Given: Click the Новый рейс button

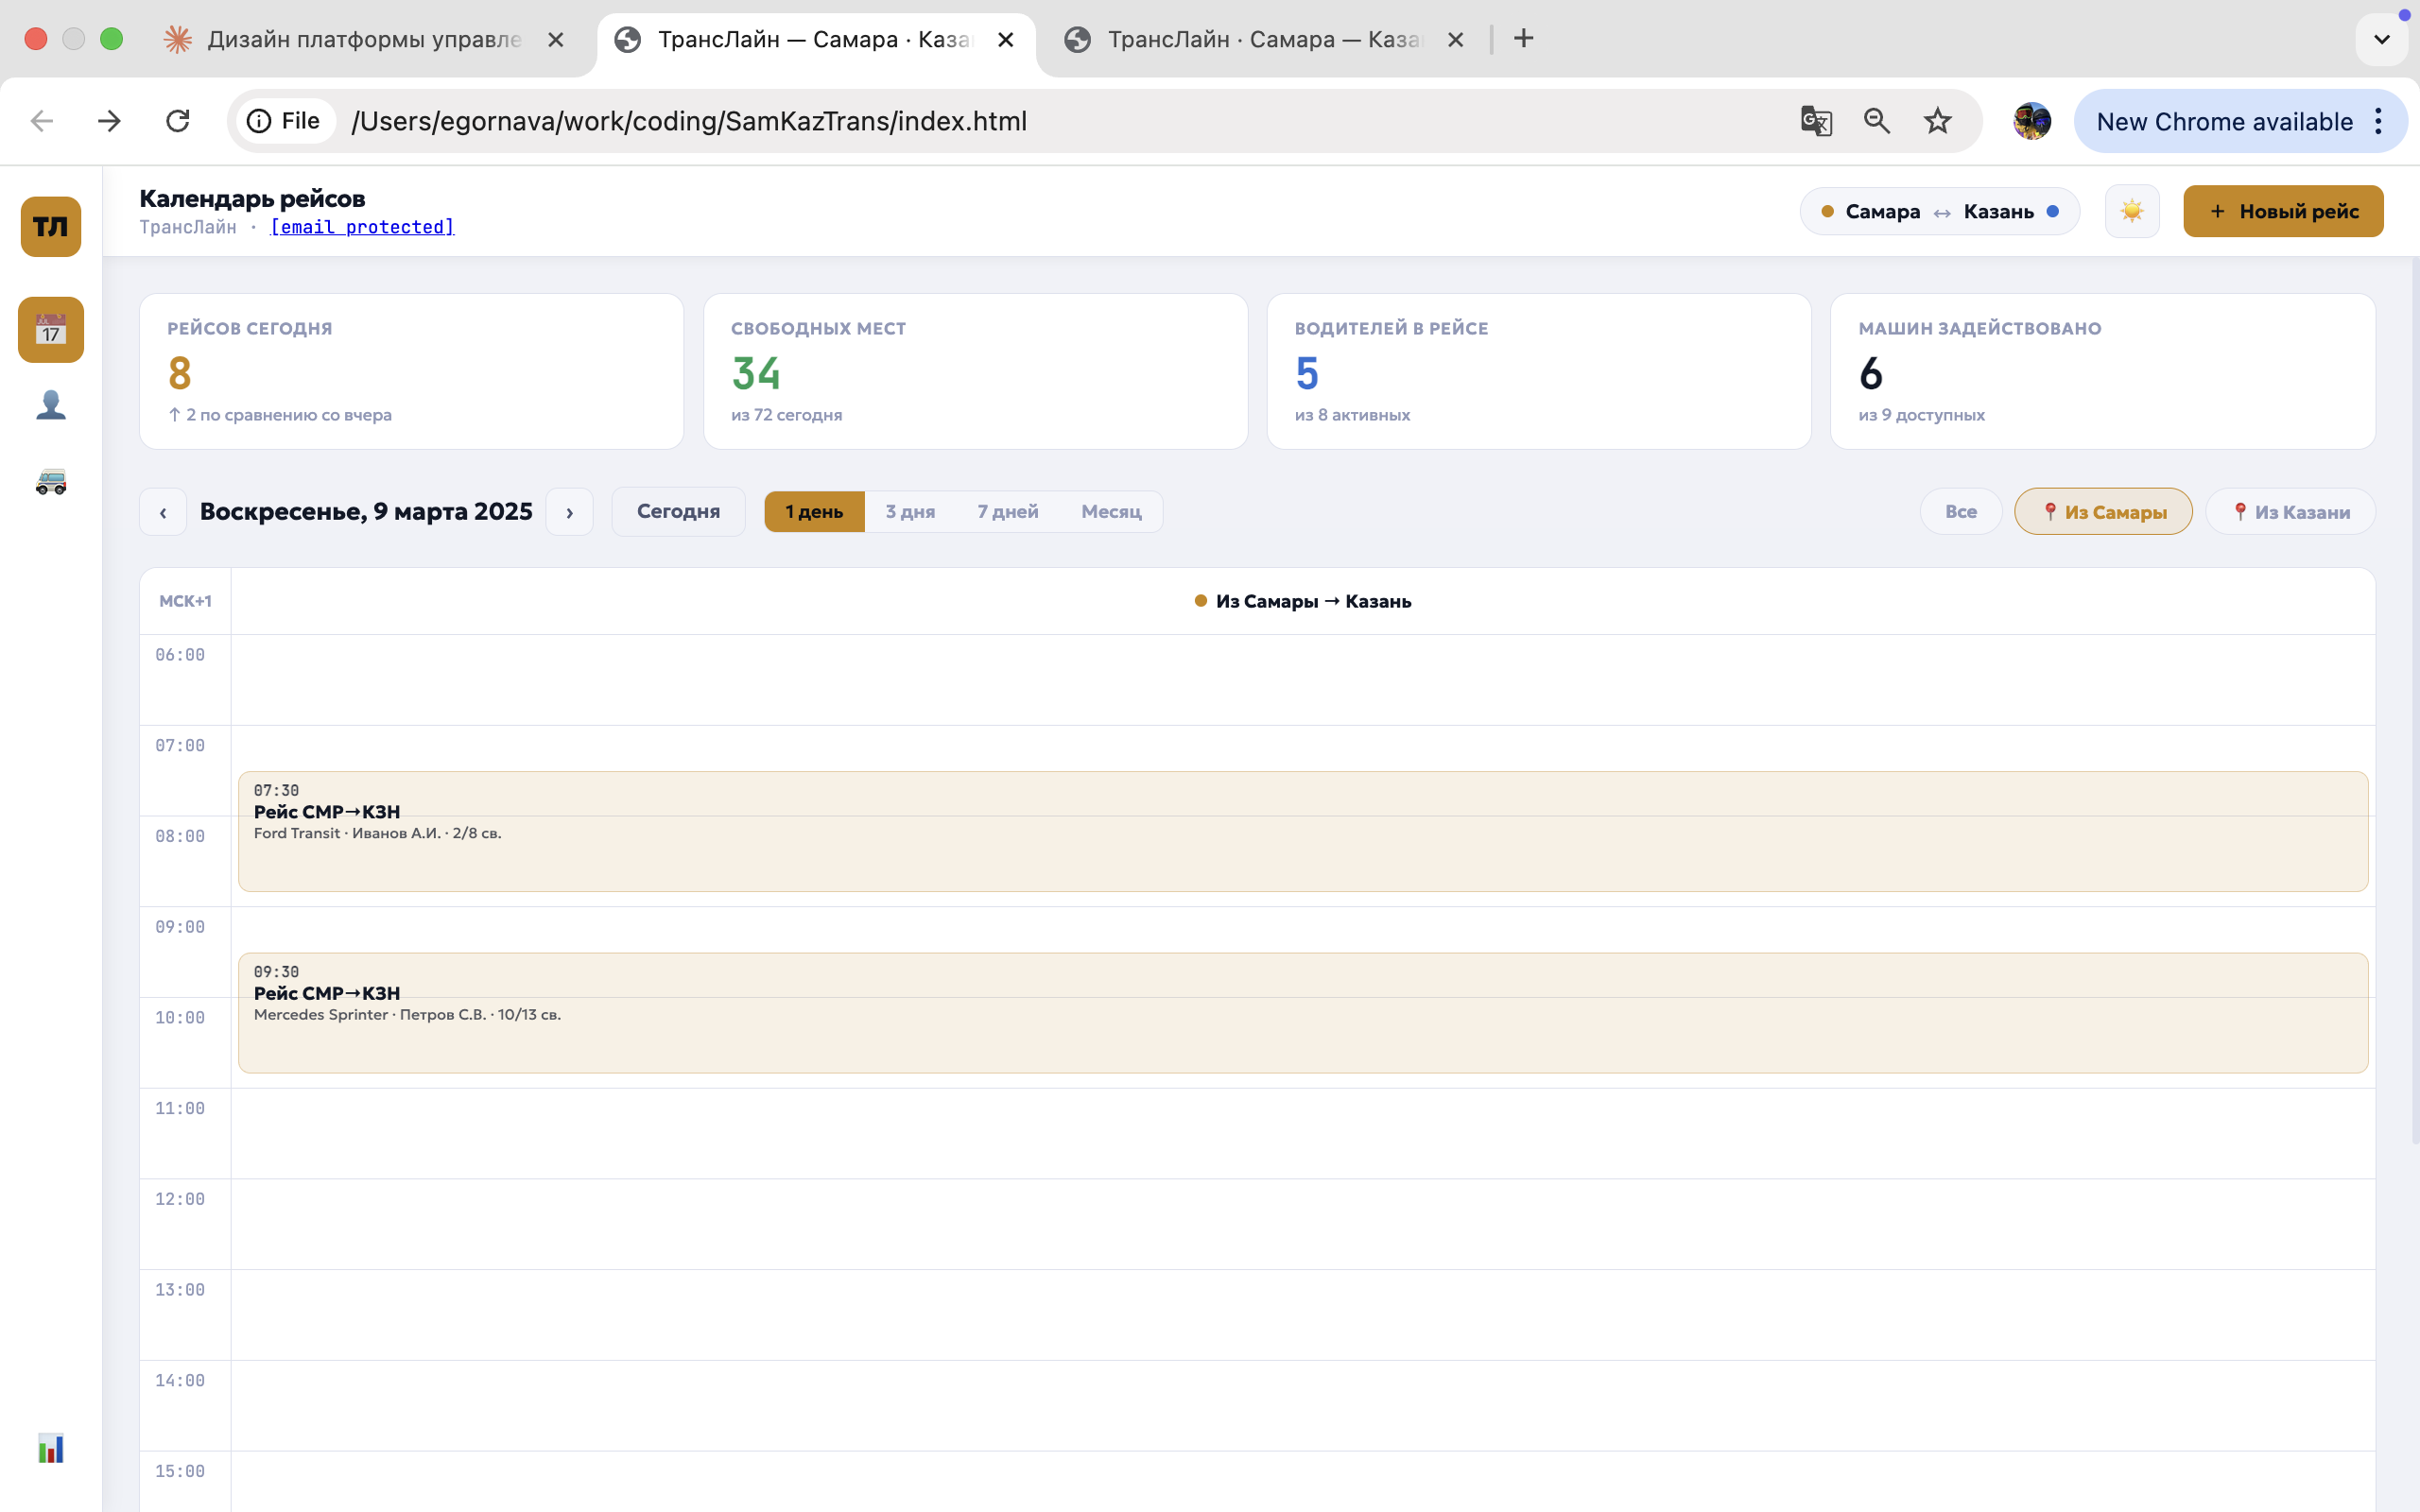Looking at the screenshot, I should tap(2282, 211).
